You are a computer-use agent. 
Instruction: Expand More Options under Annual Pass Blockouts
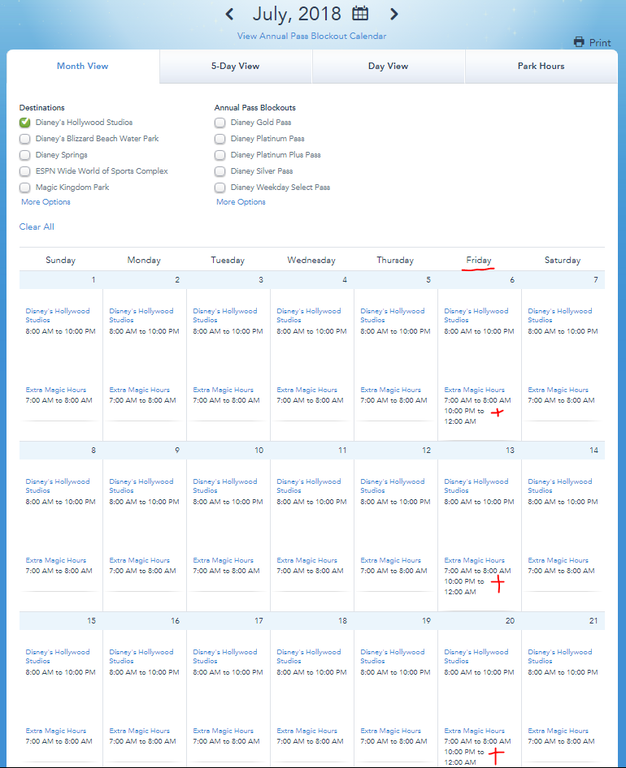coord(241,202)
